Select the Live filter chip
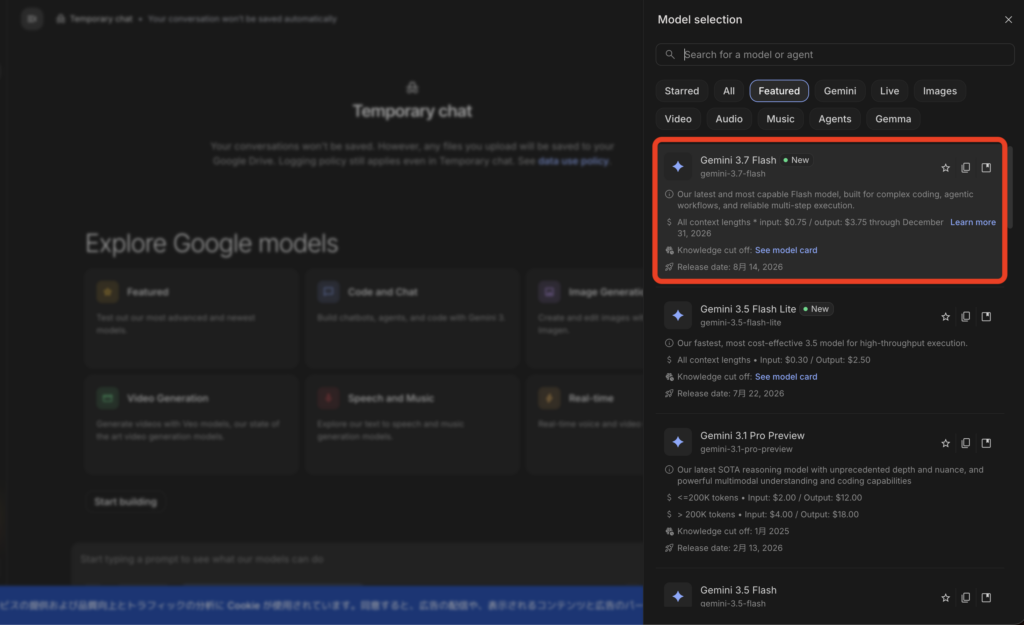 pos(889,91)
